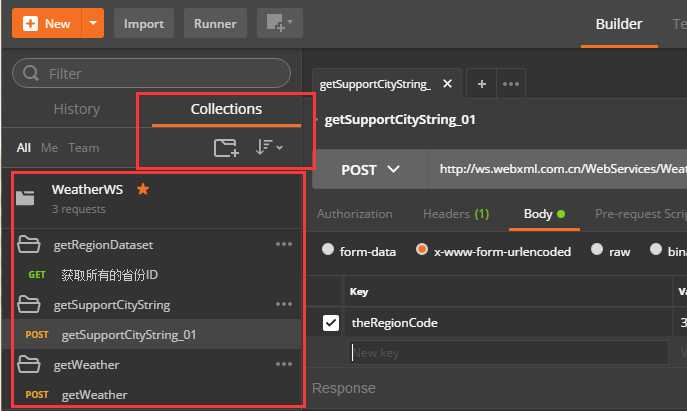This screenshot has height=411, width=687.
Task: Uncheck the theRegionCode parameter checkbox
Action: (331, 323)
